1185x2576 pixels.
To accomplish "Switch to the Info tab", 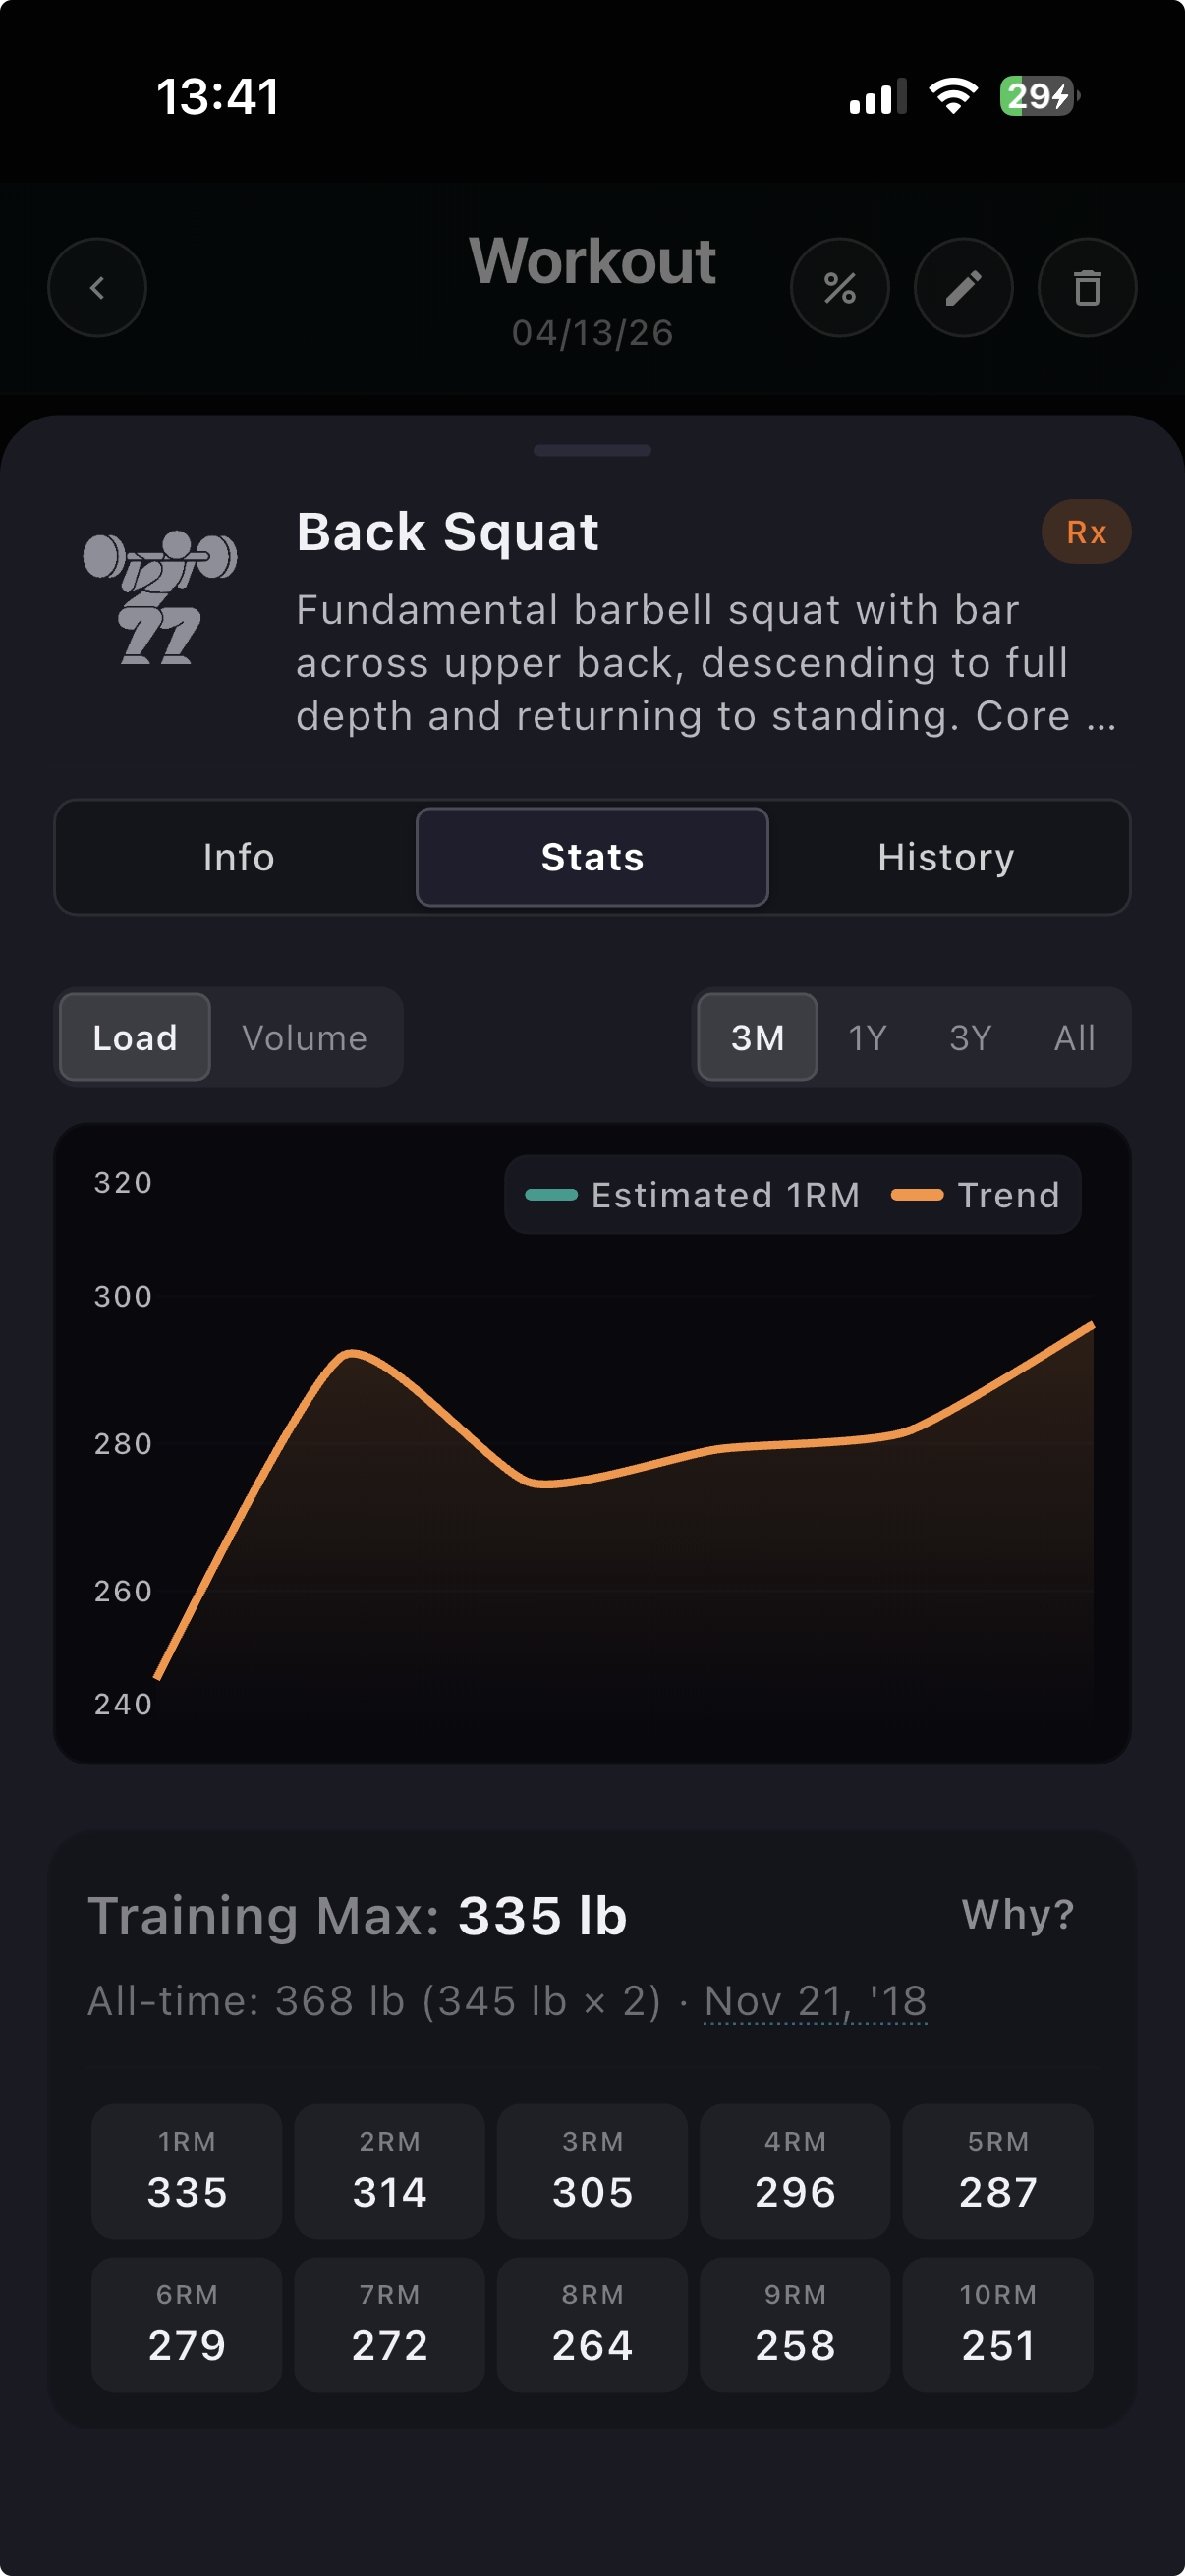I will tap(238, 857).
